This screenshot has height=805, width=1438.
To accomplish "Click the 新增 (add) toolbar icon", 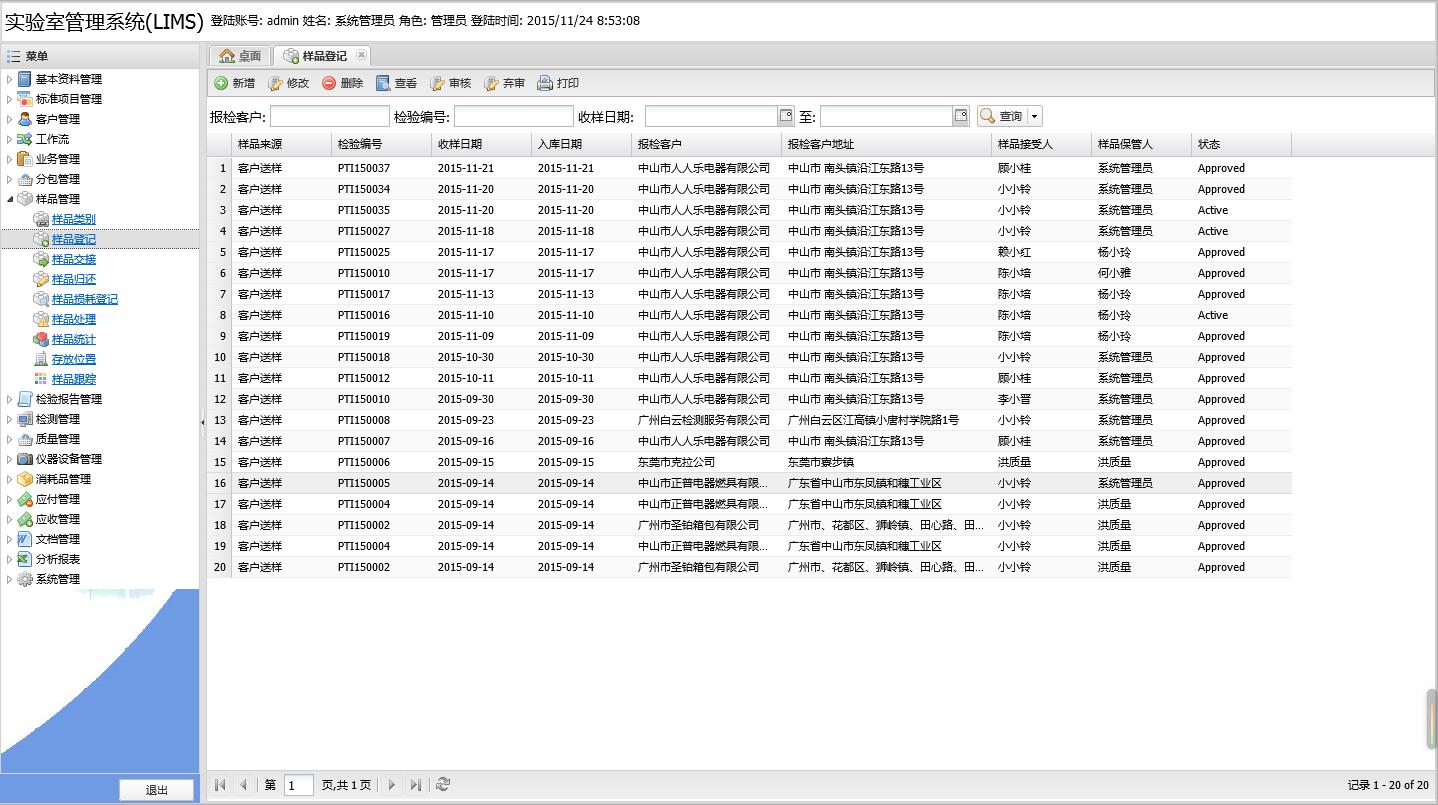I will pos(221,83).
